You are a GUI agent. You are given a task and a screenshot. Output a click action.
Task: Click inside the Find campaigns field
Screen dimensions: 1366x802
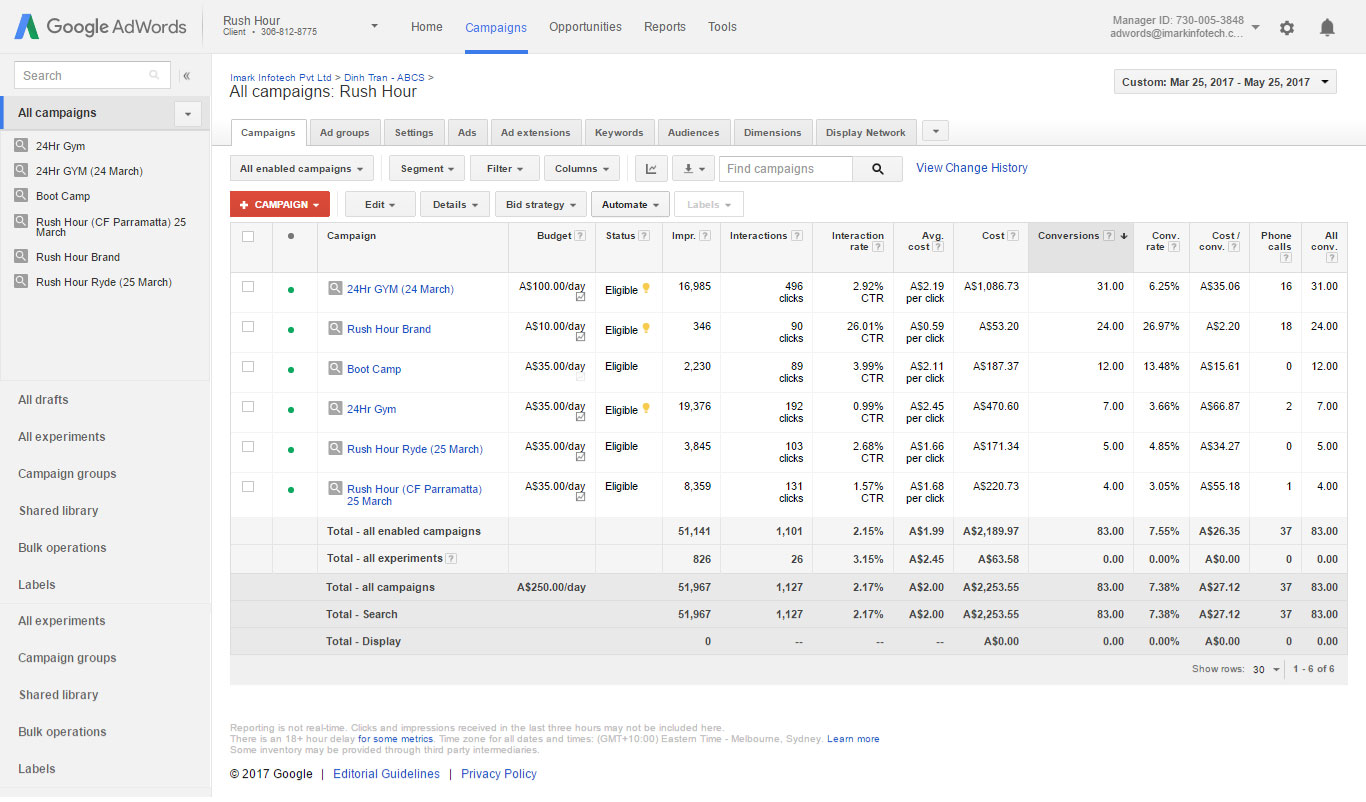pos(785,169)
